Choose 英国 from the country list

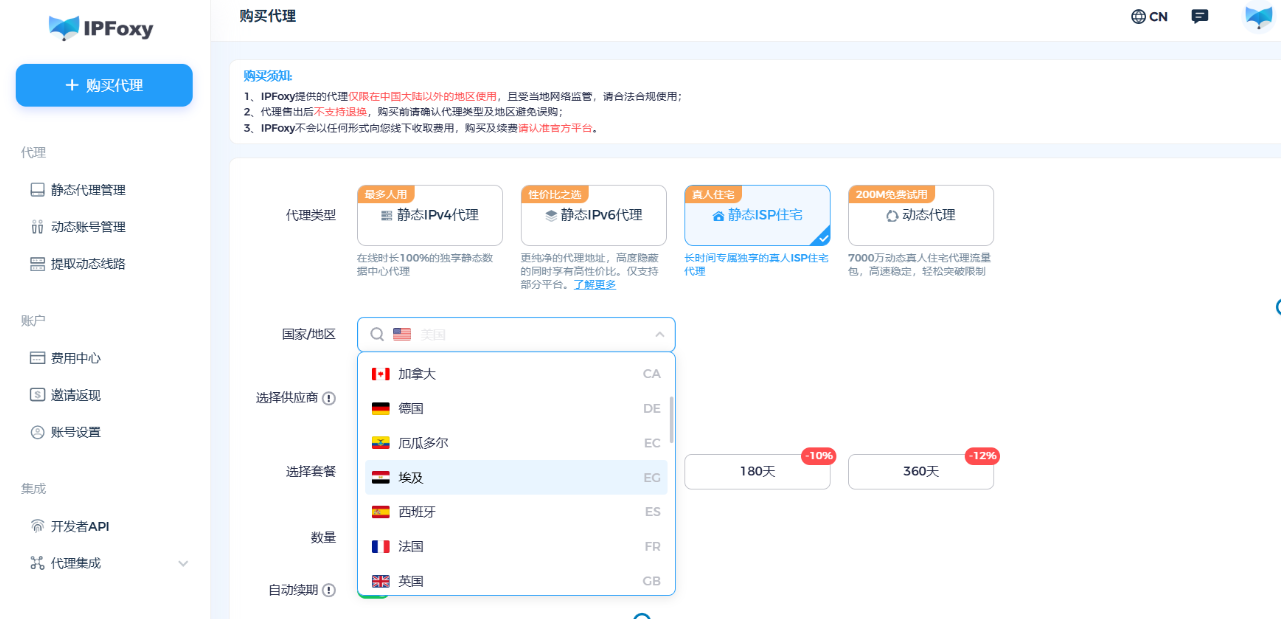[516, 580]
